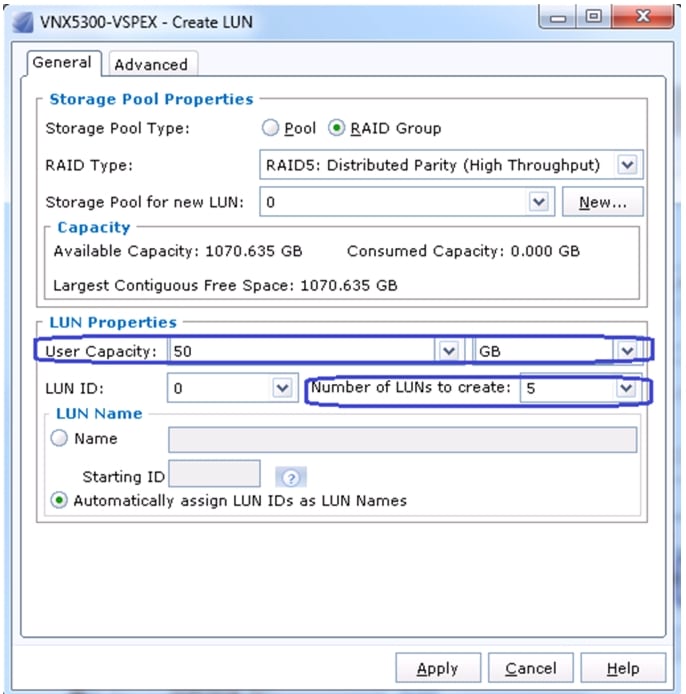Image resolution: width=686 pixels, height=694 pixels.
Task: Expand the LUN ID dropdown
Action: click(282, 388)
